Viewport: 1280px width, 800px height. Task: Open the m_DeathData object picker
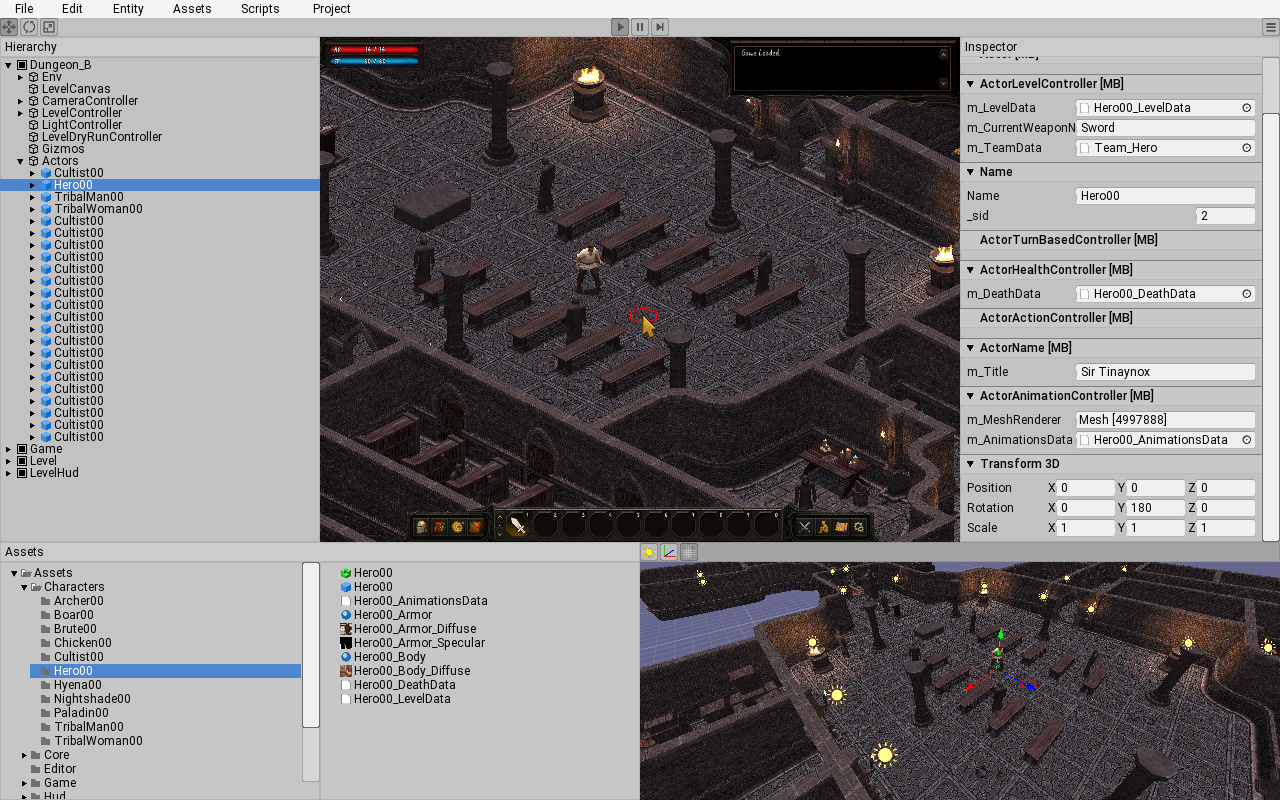[x=1247, y=294]
